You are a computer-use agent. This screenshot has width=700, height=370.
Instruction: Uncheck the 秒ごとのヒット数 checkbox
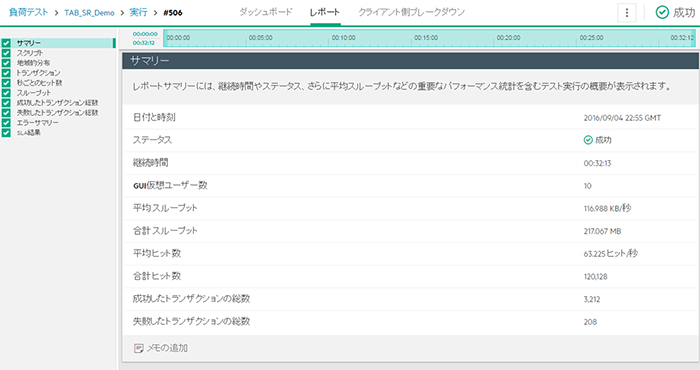(x=6, y=83)
